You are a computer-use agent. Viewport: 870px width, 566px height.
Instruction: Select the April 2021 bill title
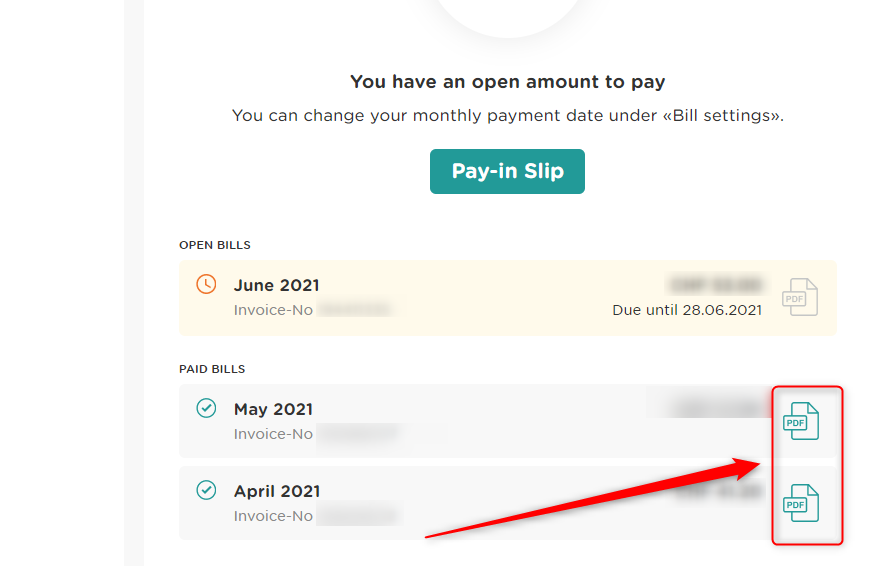coord(276,491)
